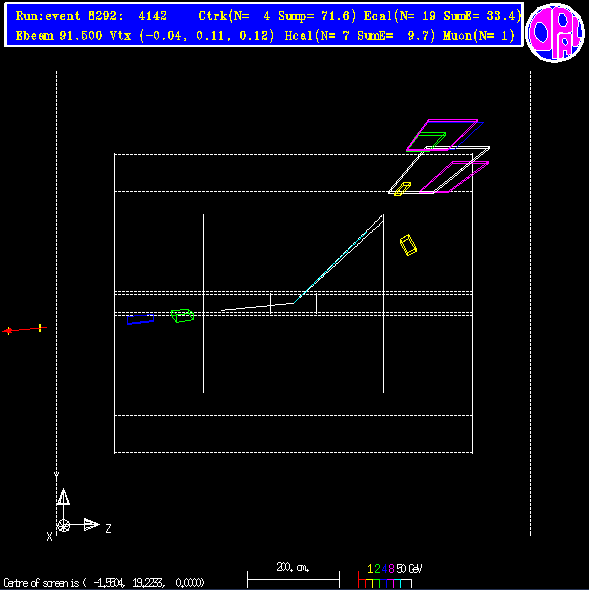Click the isolated yellow cluster box right of tracker
Image resolution: width=589 pixels, height=590 pixels.
tap(408, 245)
